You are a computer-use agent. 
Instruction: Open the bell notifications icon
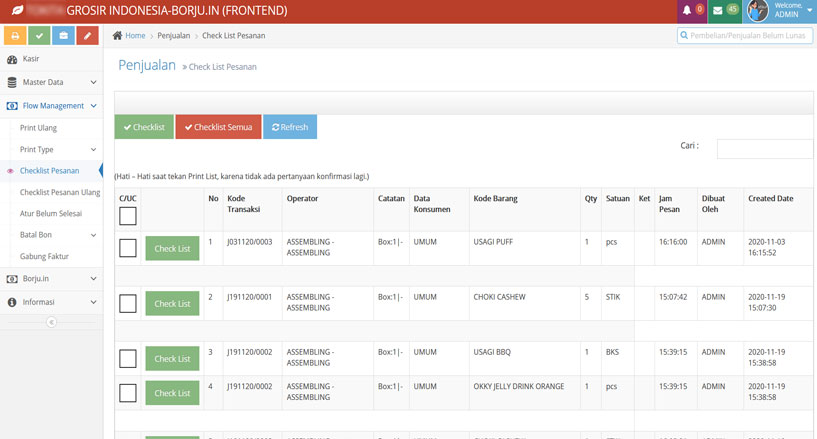[687, 10]
